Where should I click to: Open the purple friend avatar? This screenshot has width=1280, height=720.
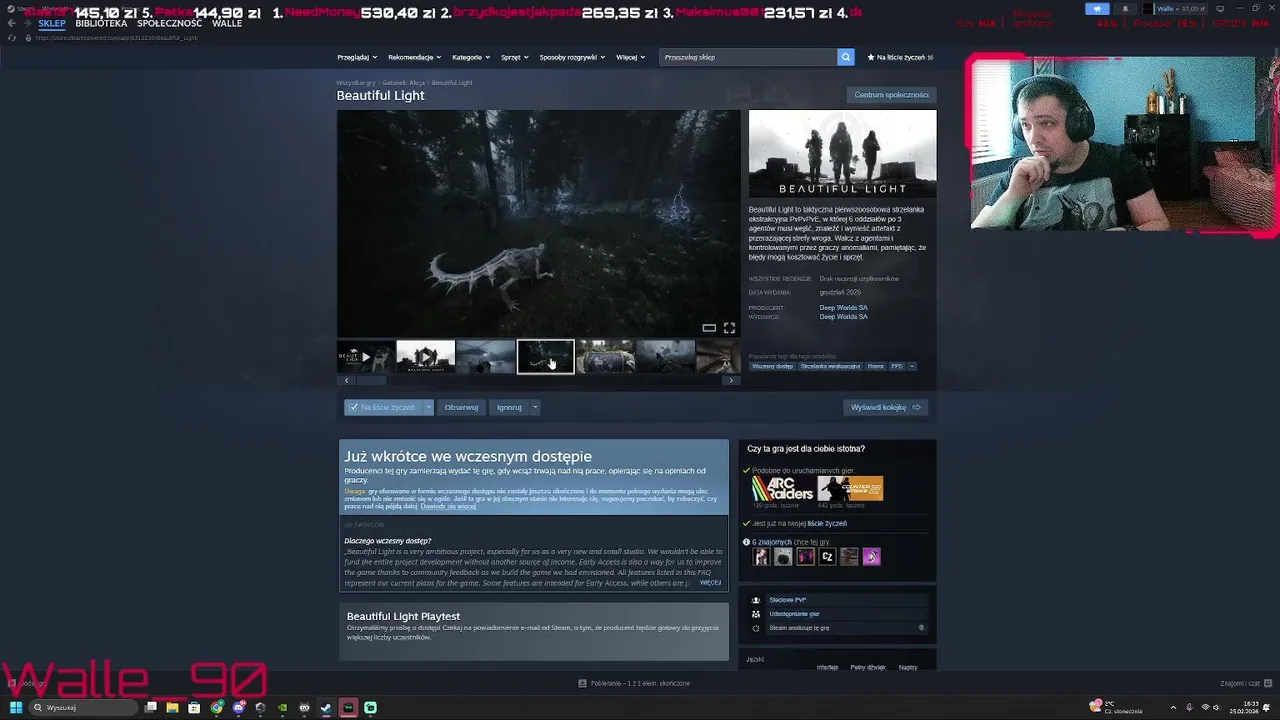871,557
